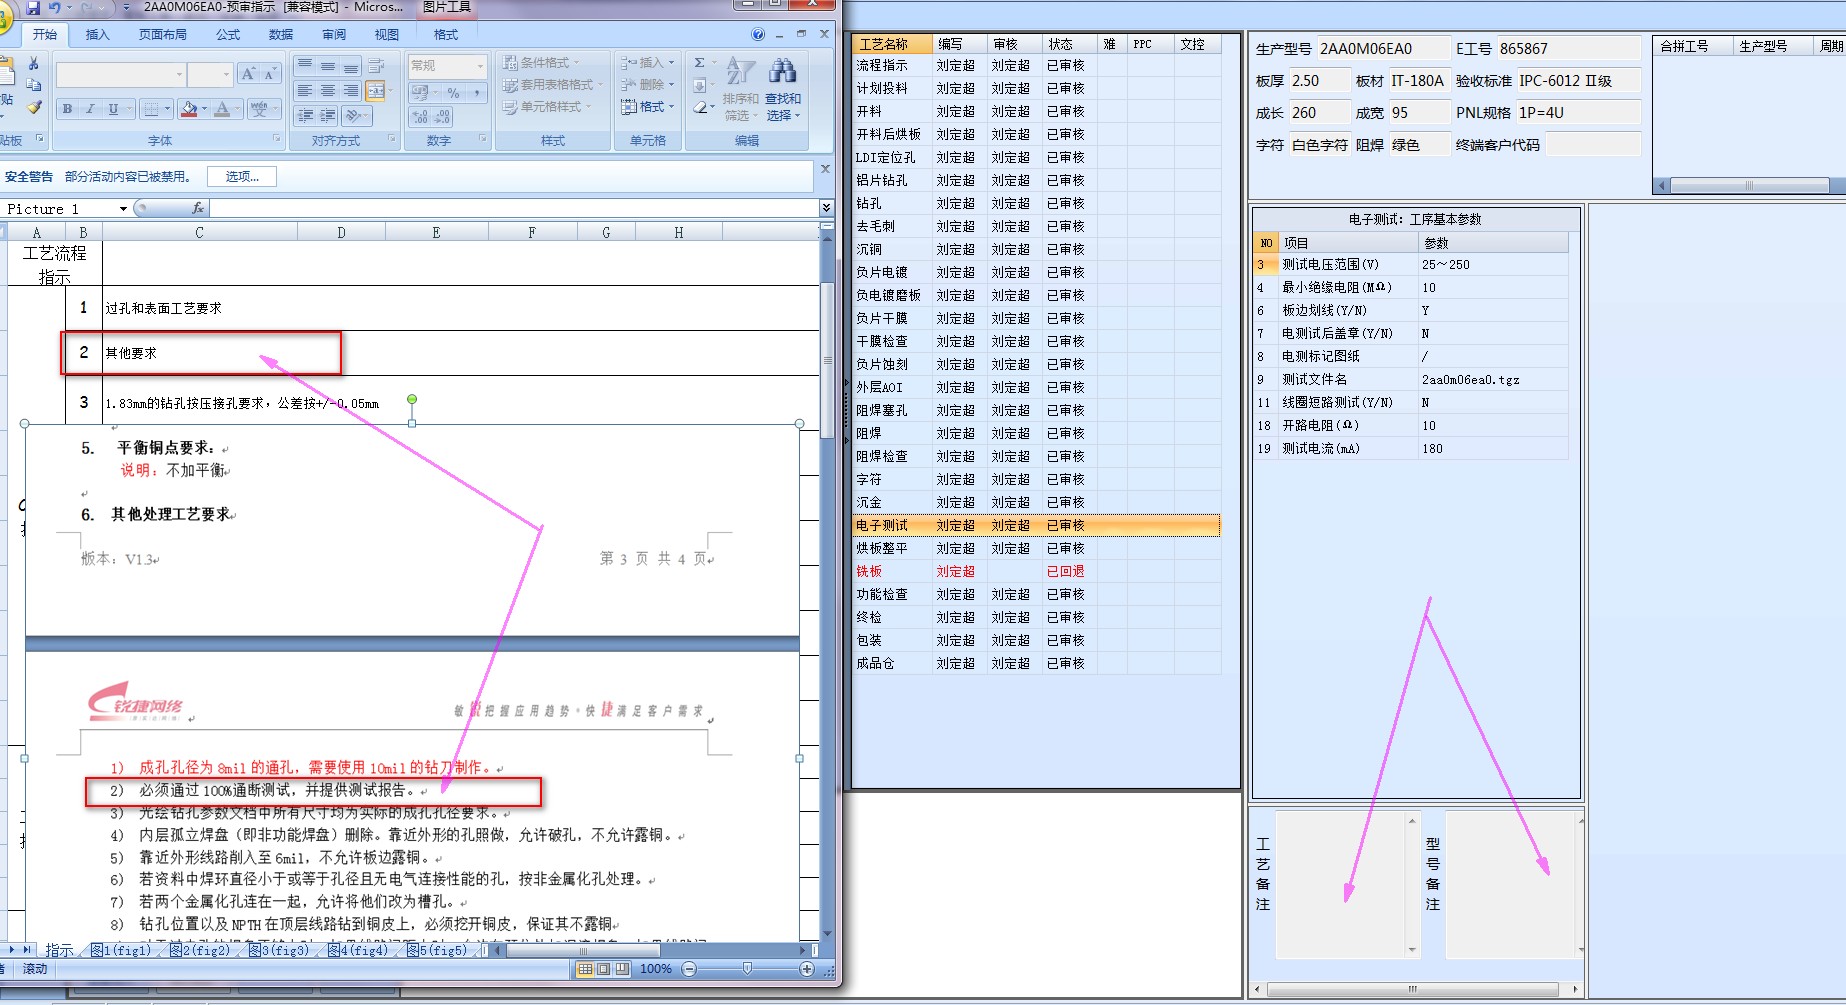Click the top align icon
The height and width of the screenshot is (1005, 1846).
tap(305, 67)
